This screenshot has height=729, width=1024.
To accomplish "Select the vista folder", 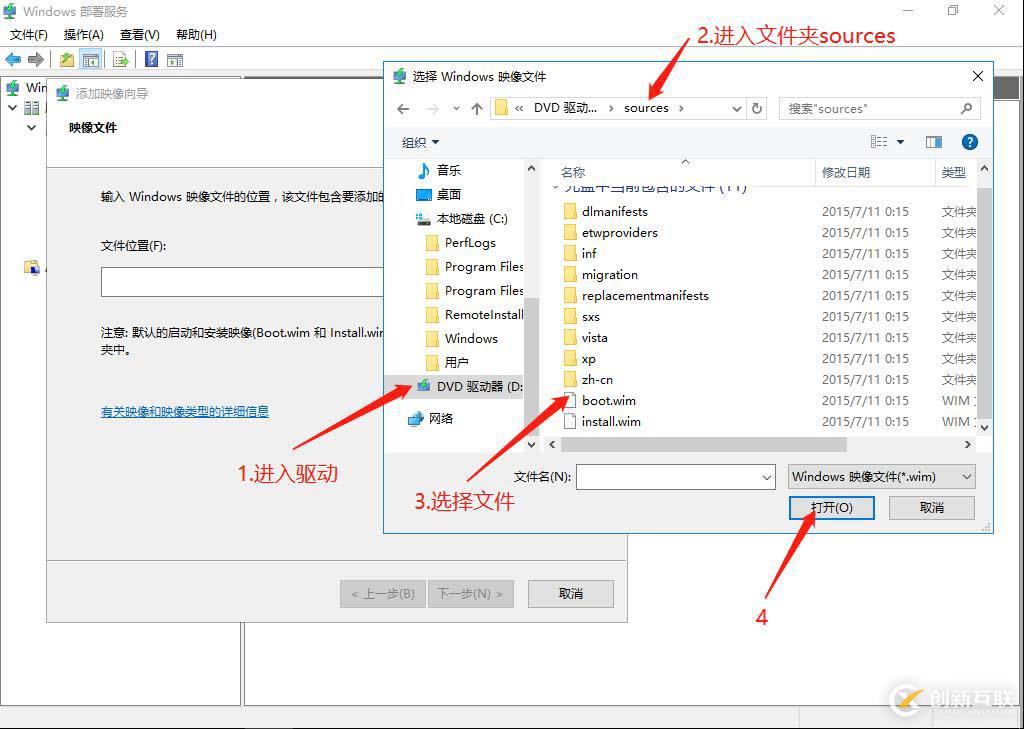I will click(586, 338).
